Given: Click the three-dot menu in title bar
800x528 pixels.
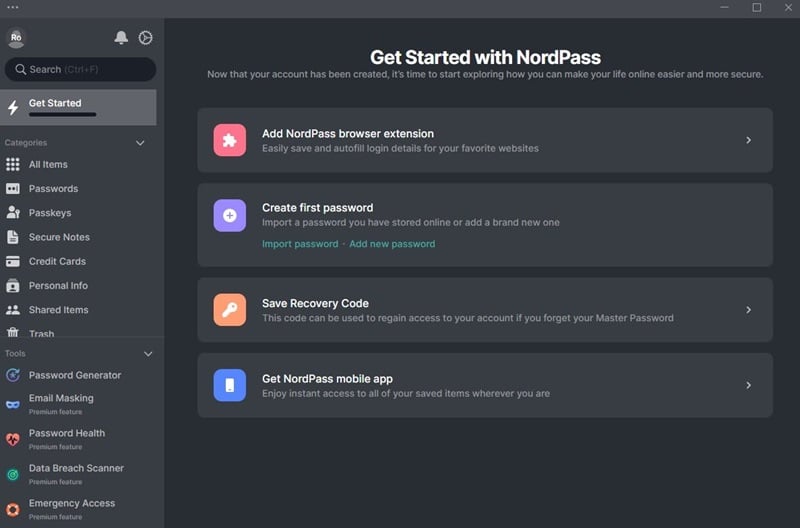Looking at the screenshot, I should (13, 7).
